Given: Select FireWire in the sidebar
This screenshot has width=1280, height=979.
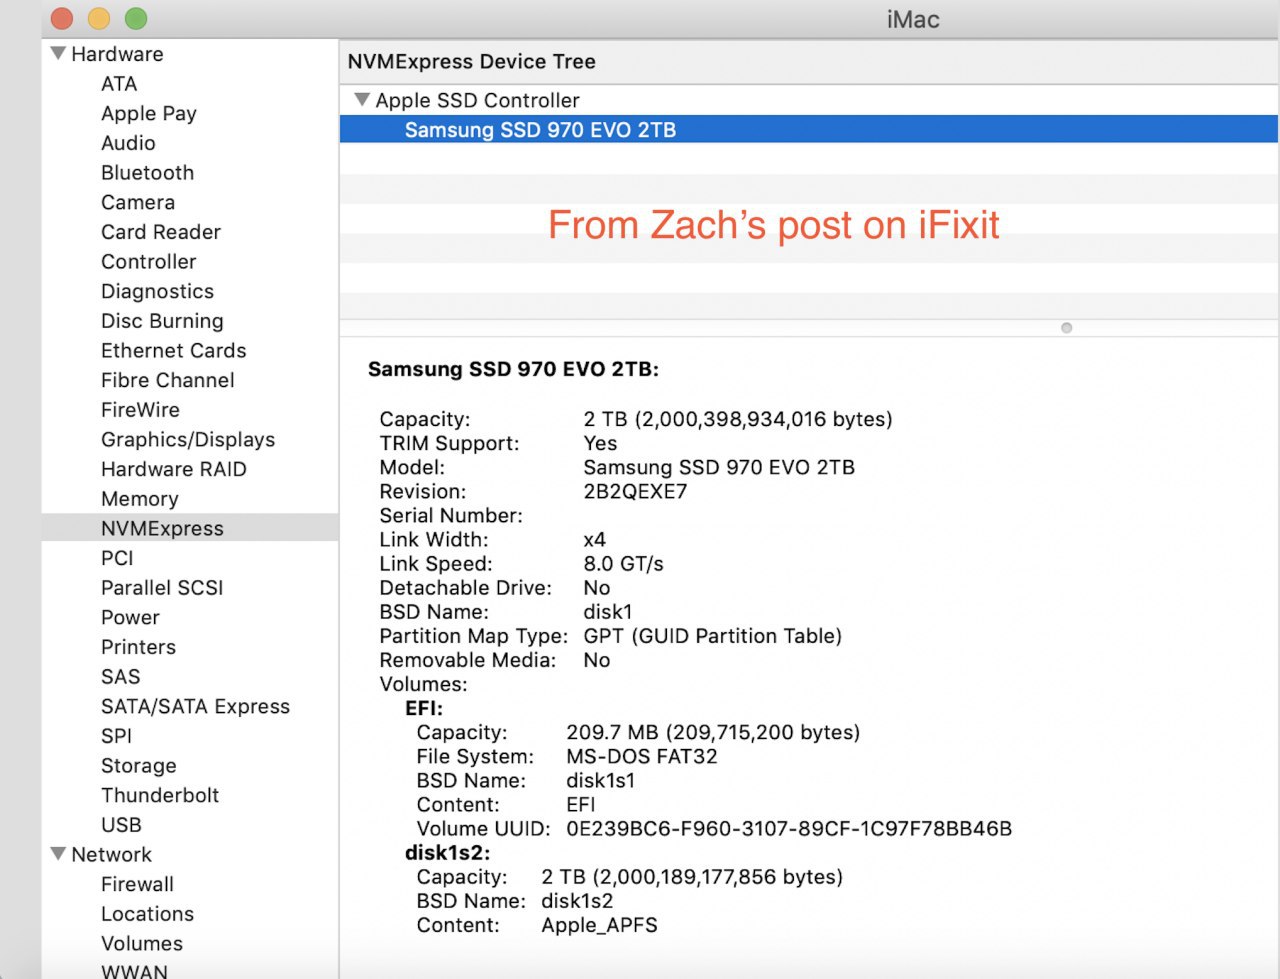Looking at the screenshot, I should (x=140, y=410).
